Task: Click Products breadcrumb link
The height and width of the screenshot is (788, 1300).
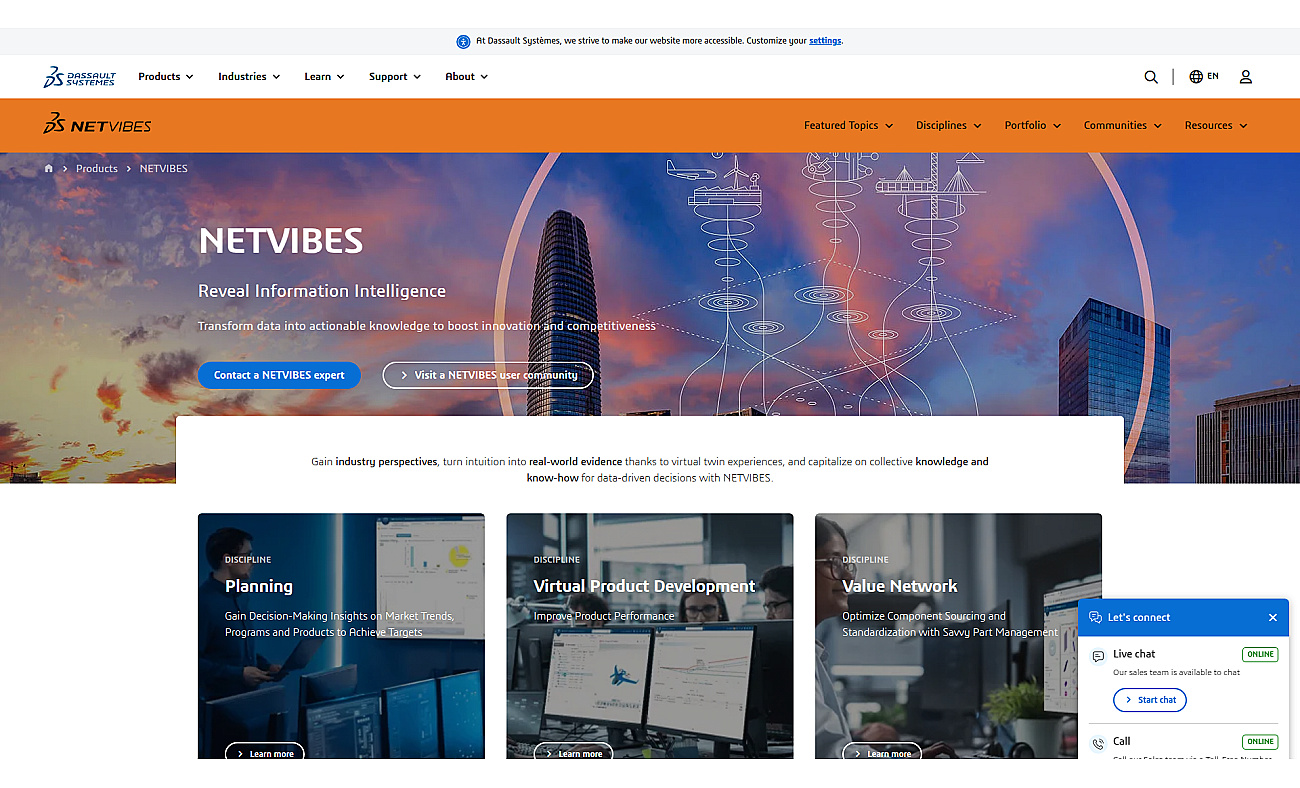Action: coord(97,168)
